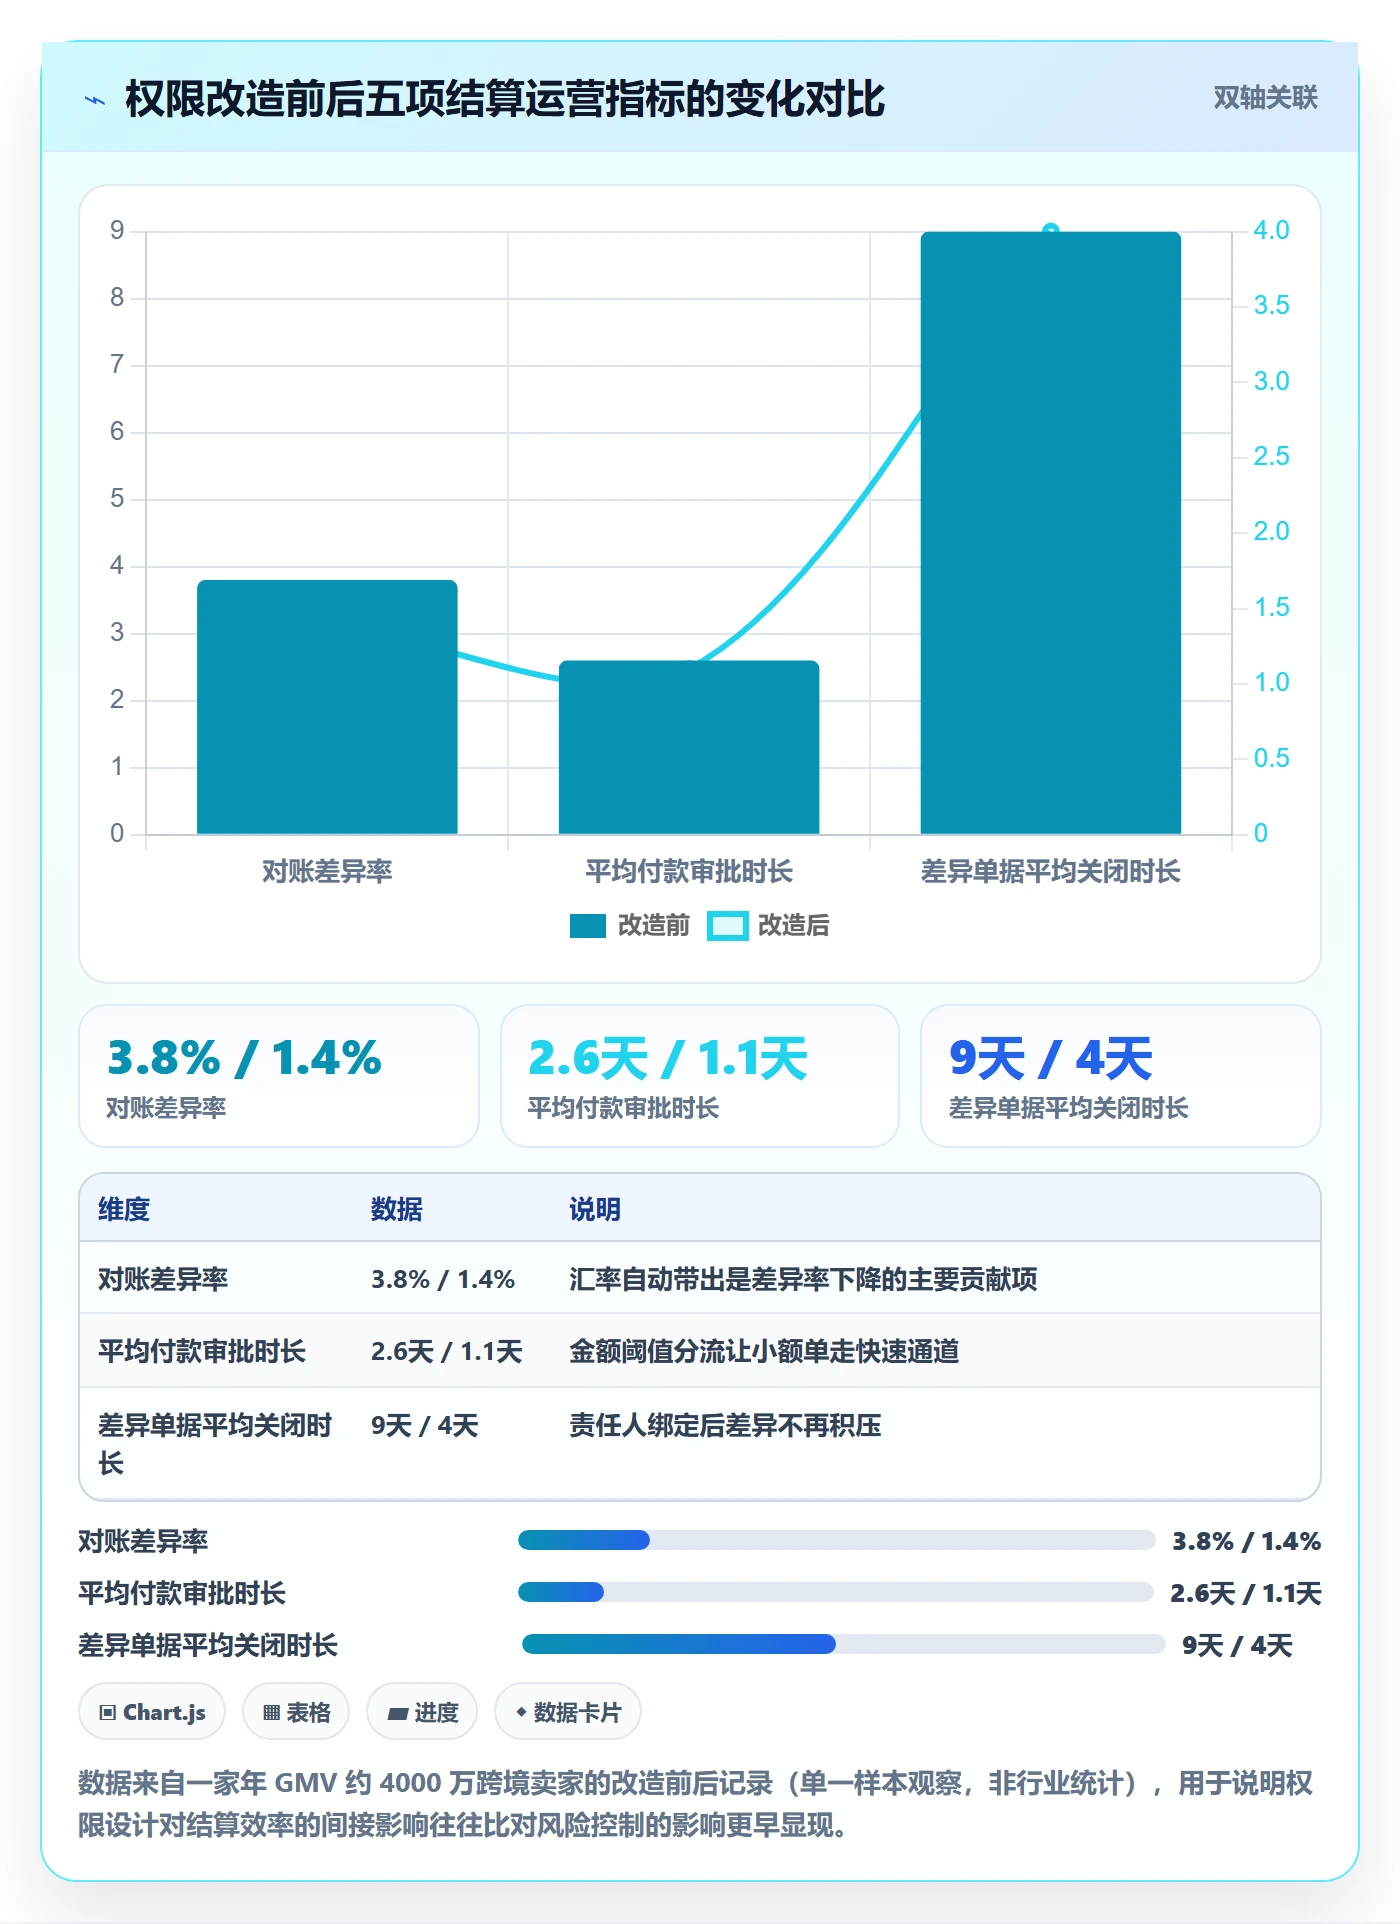1400x1924 pixels.
Task: Click the diamond icon in the 数据卡片 chip
Action: (521, 1712)
